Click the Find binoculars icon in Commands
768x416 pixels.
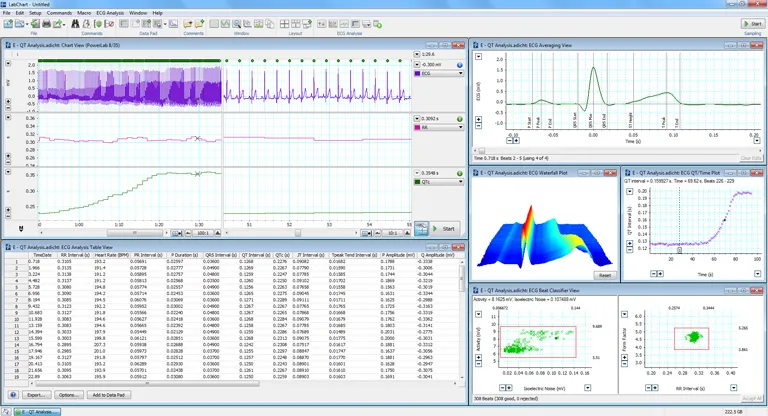click(x=75, y=24)
